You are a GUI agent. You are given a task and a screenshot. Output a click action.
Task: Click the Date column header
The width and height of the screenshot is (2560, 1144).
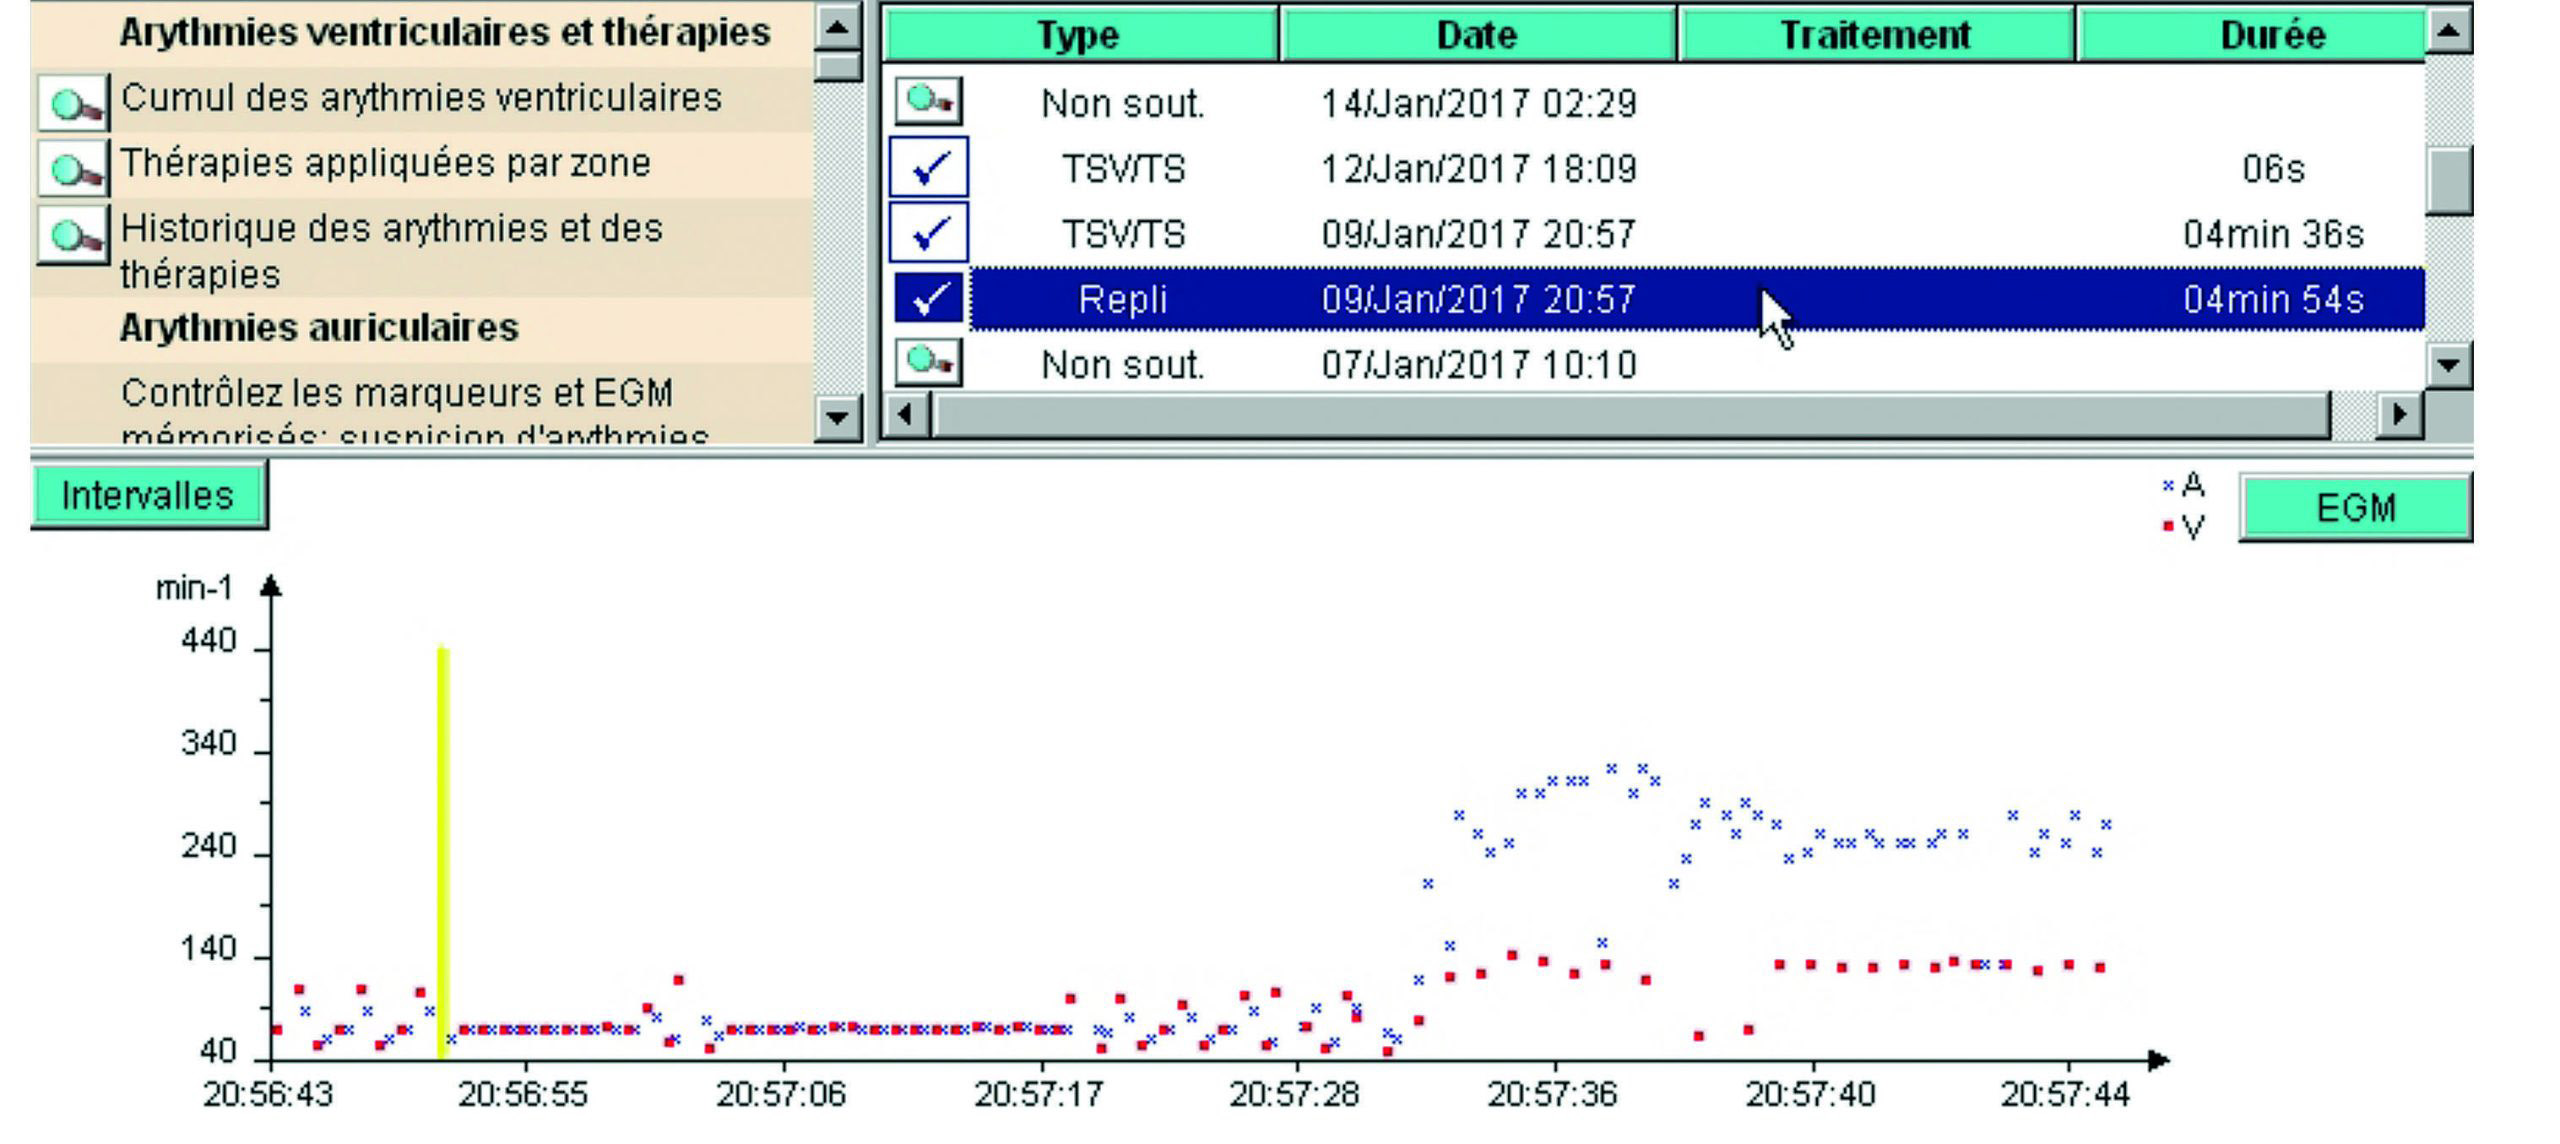(x=1477, y=35)
